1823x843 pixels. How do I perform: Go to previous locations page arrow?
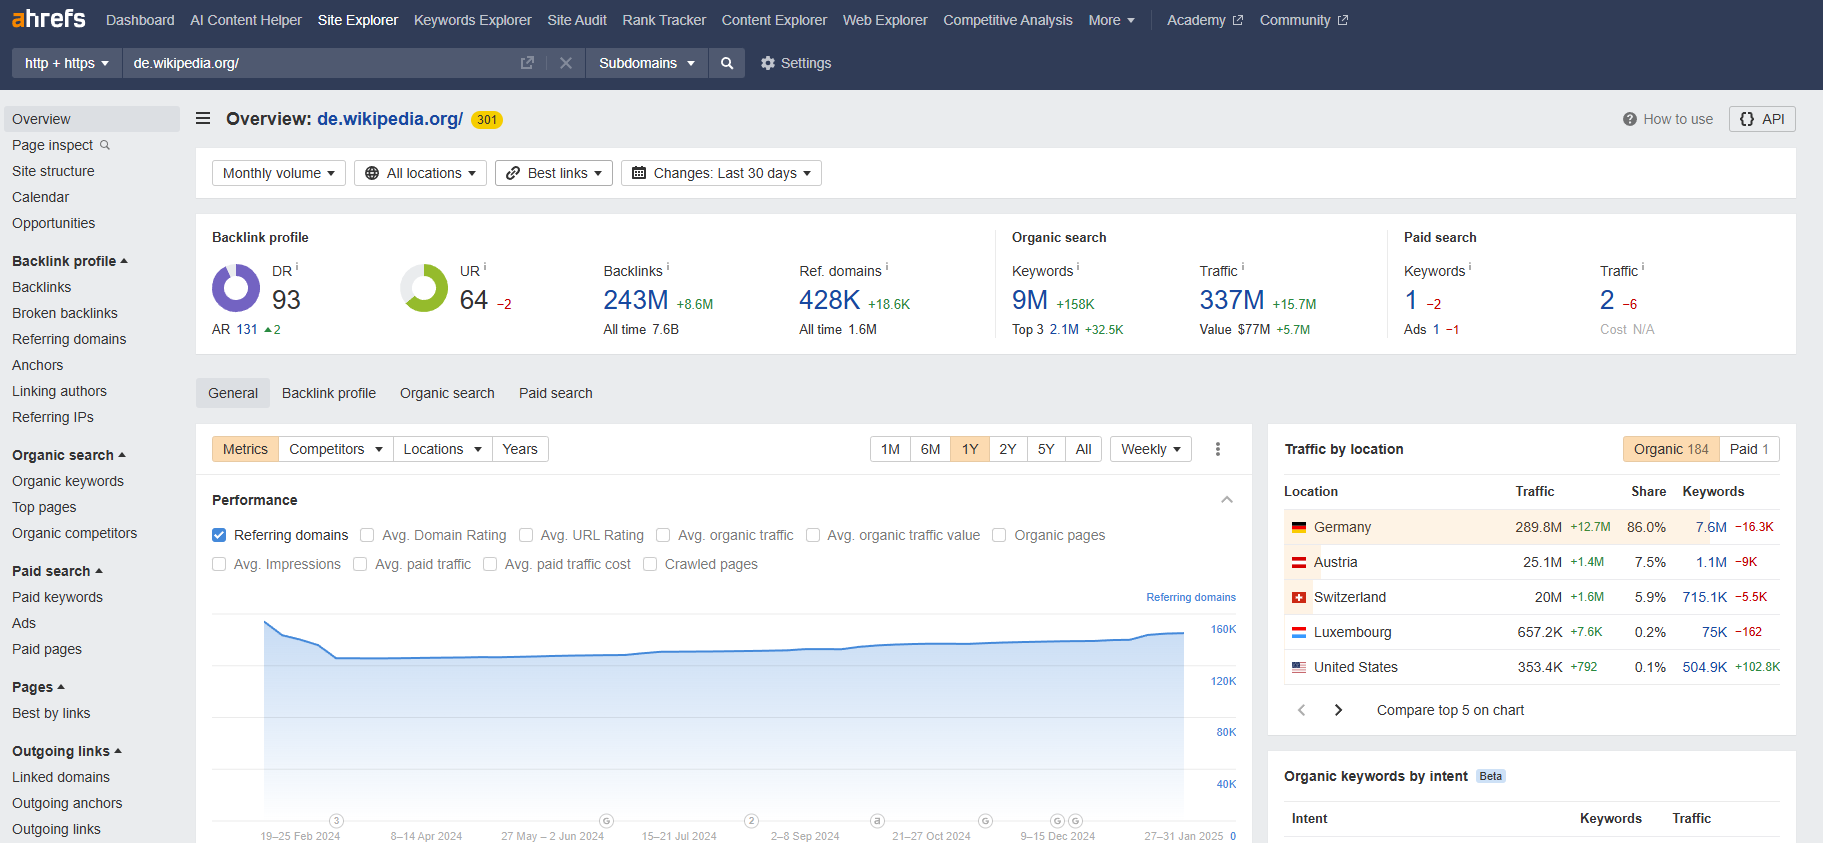point(1301,710)
